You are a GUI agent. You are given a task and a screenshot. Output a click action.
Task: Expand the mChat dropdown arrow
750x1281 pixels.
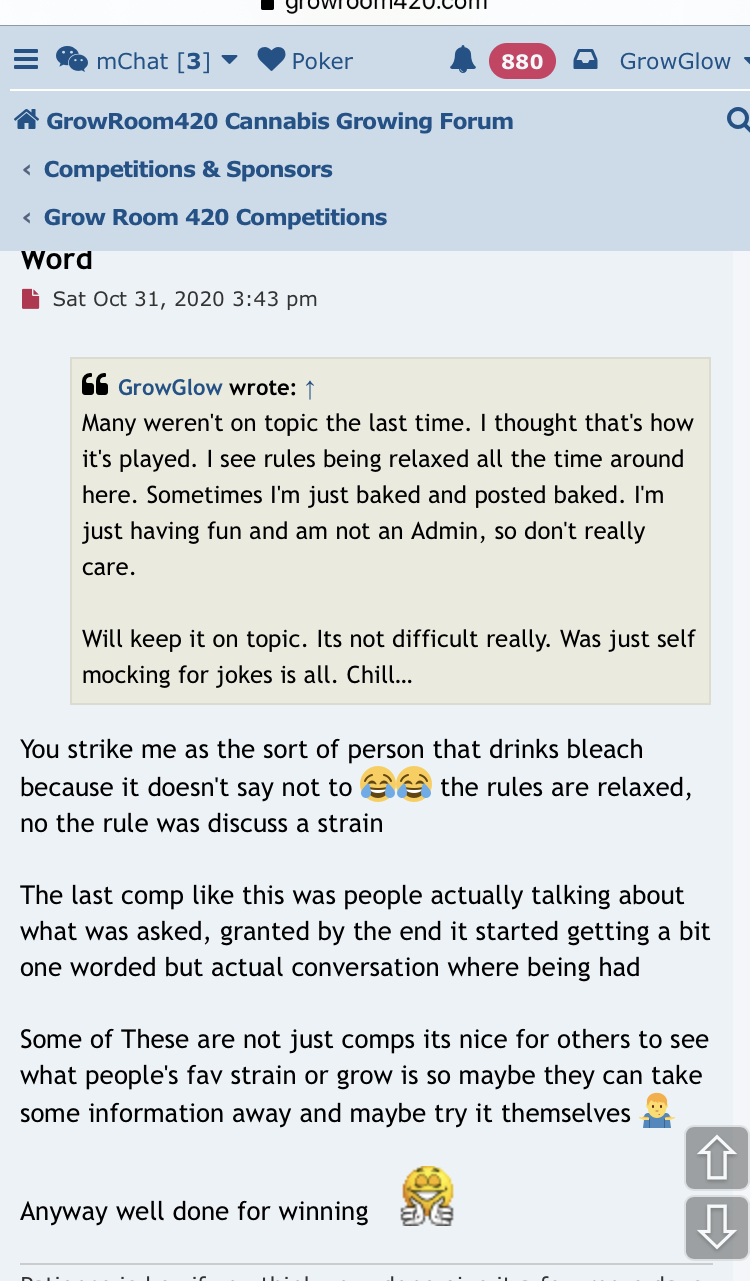tap(229, 60)
